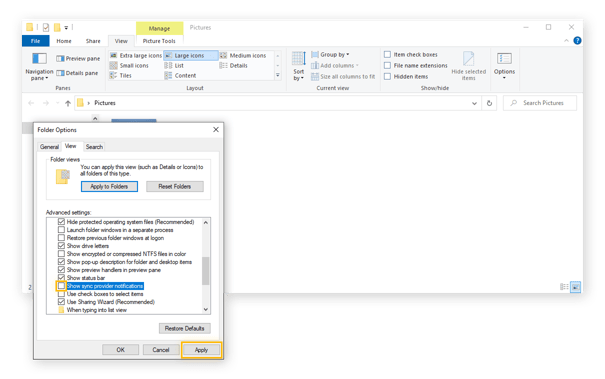Click the New folder quick access icon
The height and width of the screenshot is (379, 605).
[x=57, y=27]
